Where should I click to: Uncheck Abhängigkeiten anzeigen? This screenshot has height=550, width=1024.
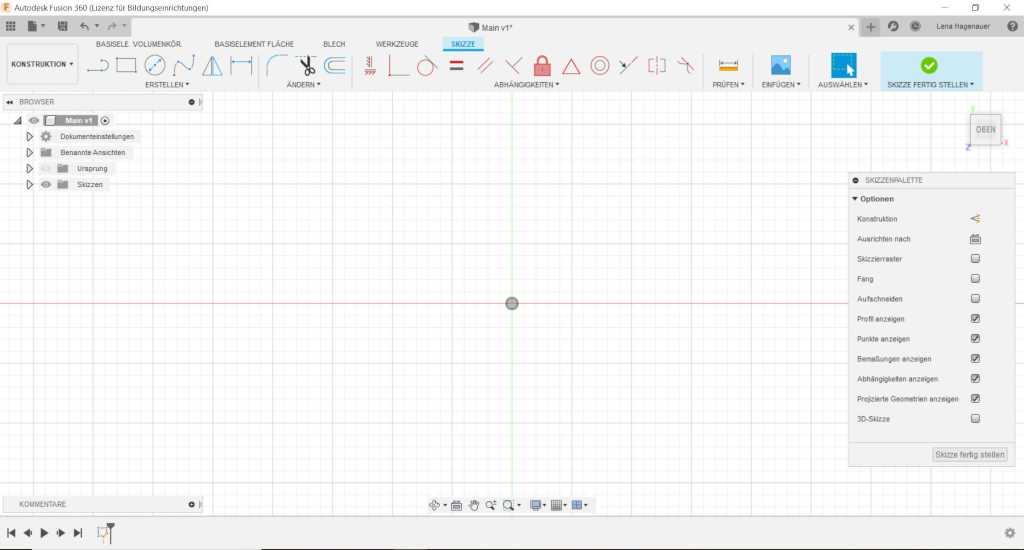975,379
